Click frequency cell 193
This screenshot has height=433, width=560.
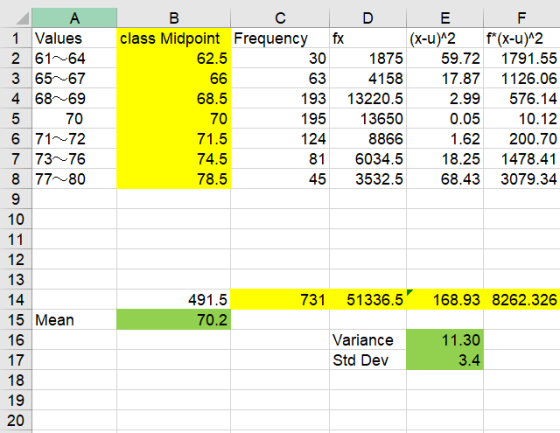tap(280, 99)
